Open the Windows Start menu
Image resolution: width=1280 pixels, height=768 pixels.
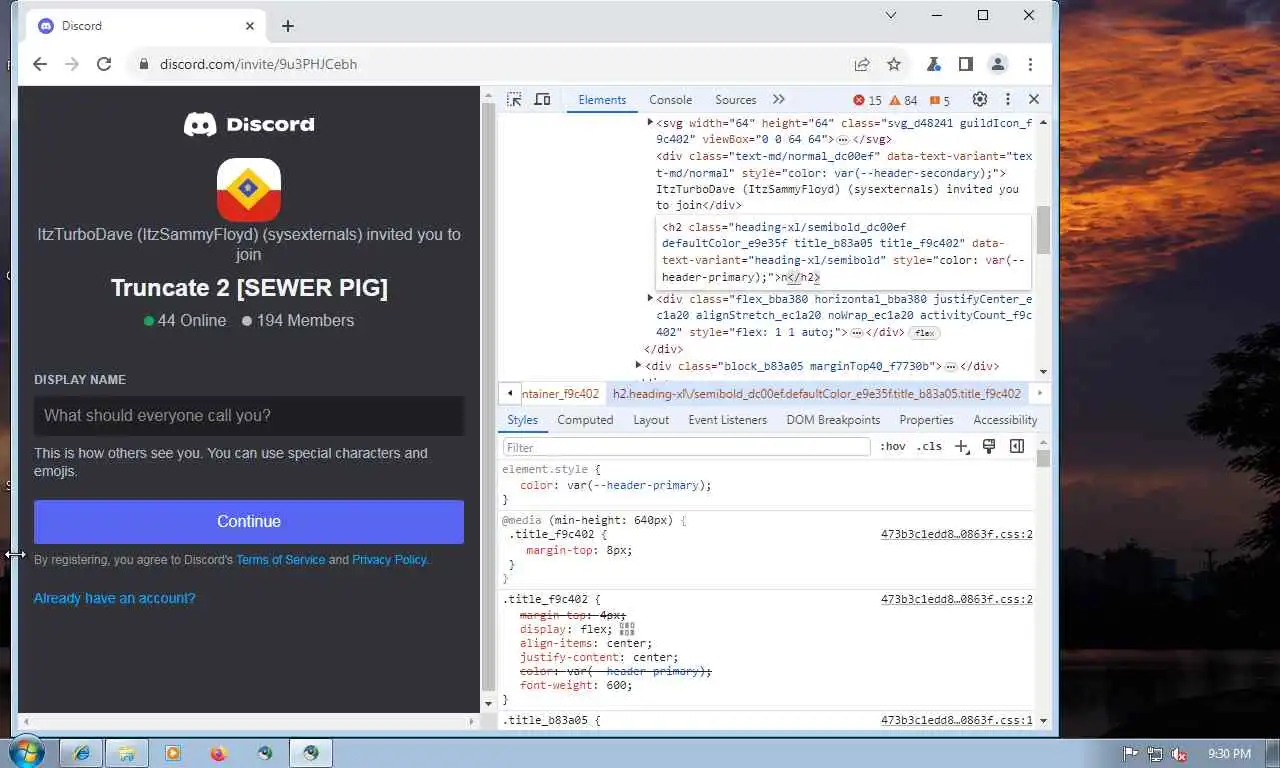pyautogui.click(x=25, y=752)
